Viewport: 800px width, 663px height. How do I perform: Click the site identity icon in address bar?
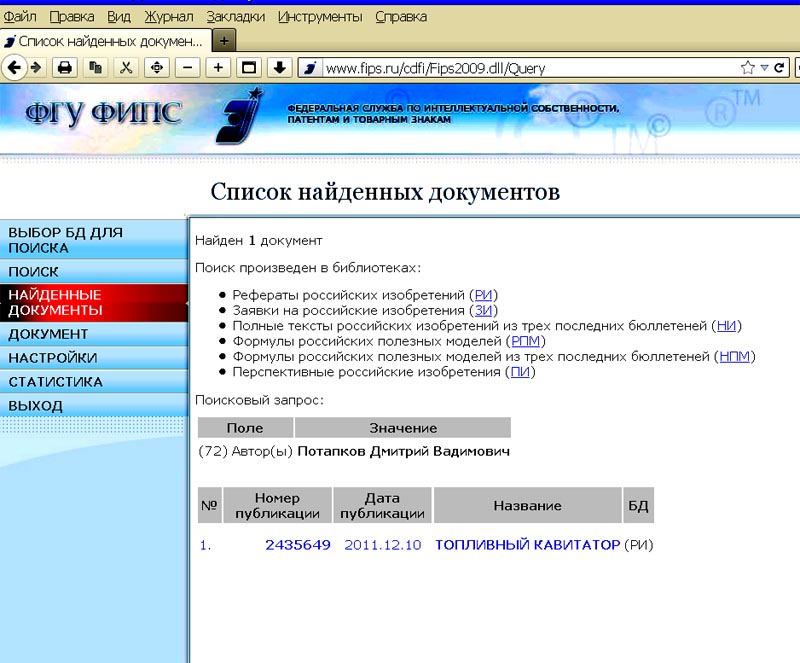click(x=310, y=68)
